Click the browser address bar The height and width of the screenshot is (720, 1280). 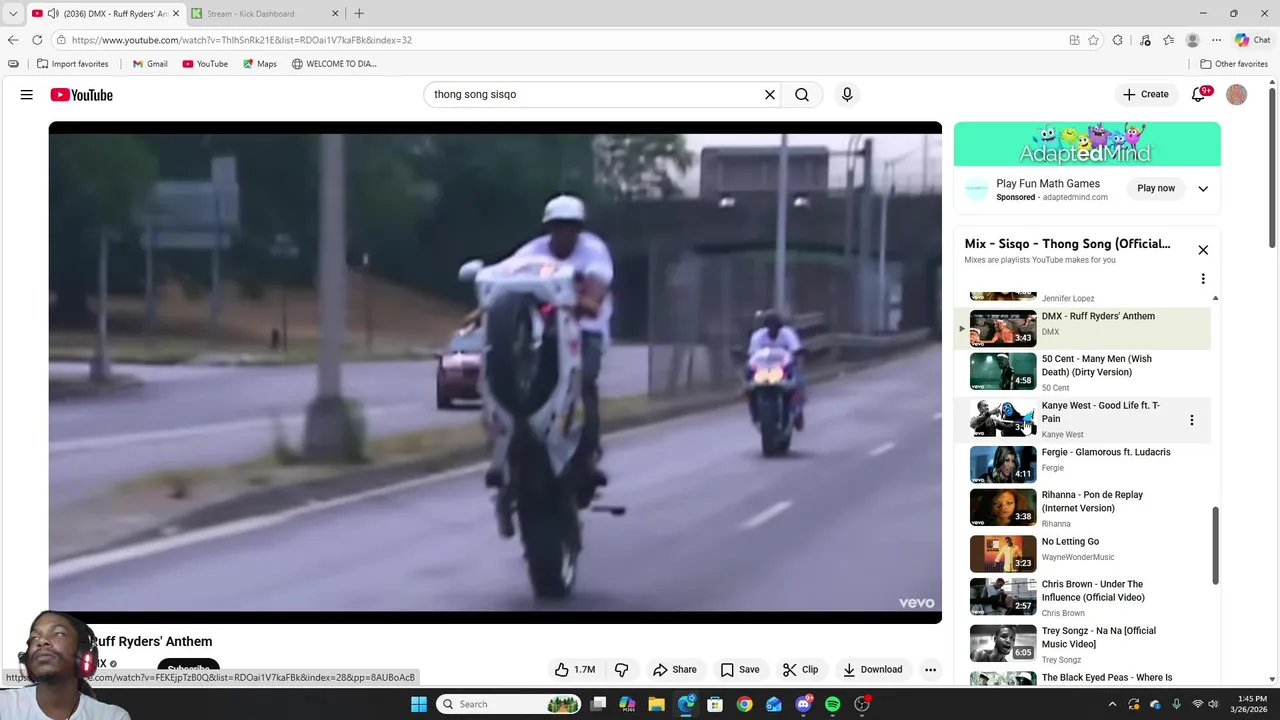point(560,40)
